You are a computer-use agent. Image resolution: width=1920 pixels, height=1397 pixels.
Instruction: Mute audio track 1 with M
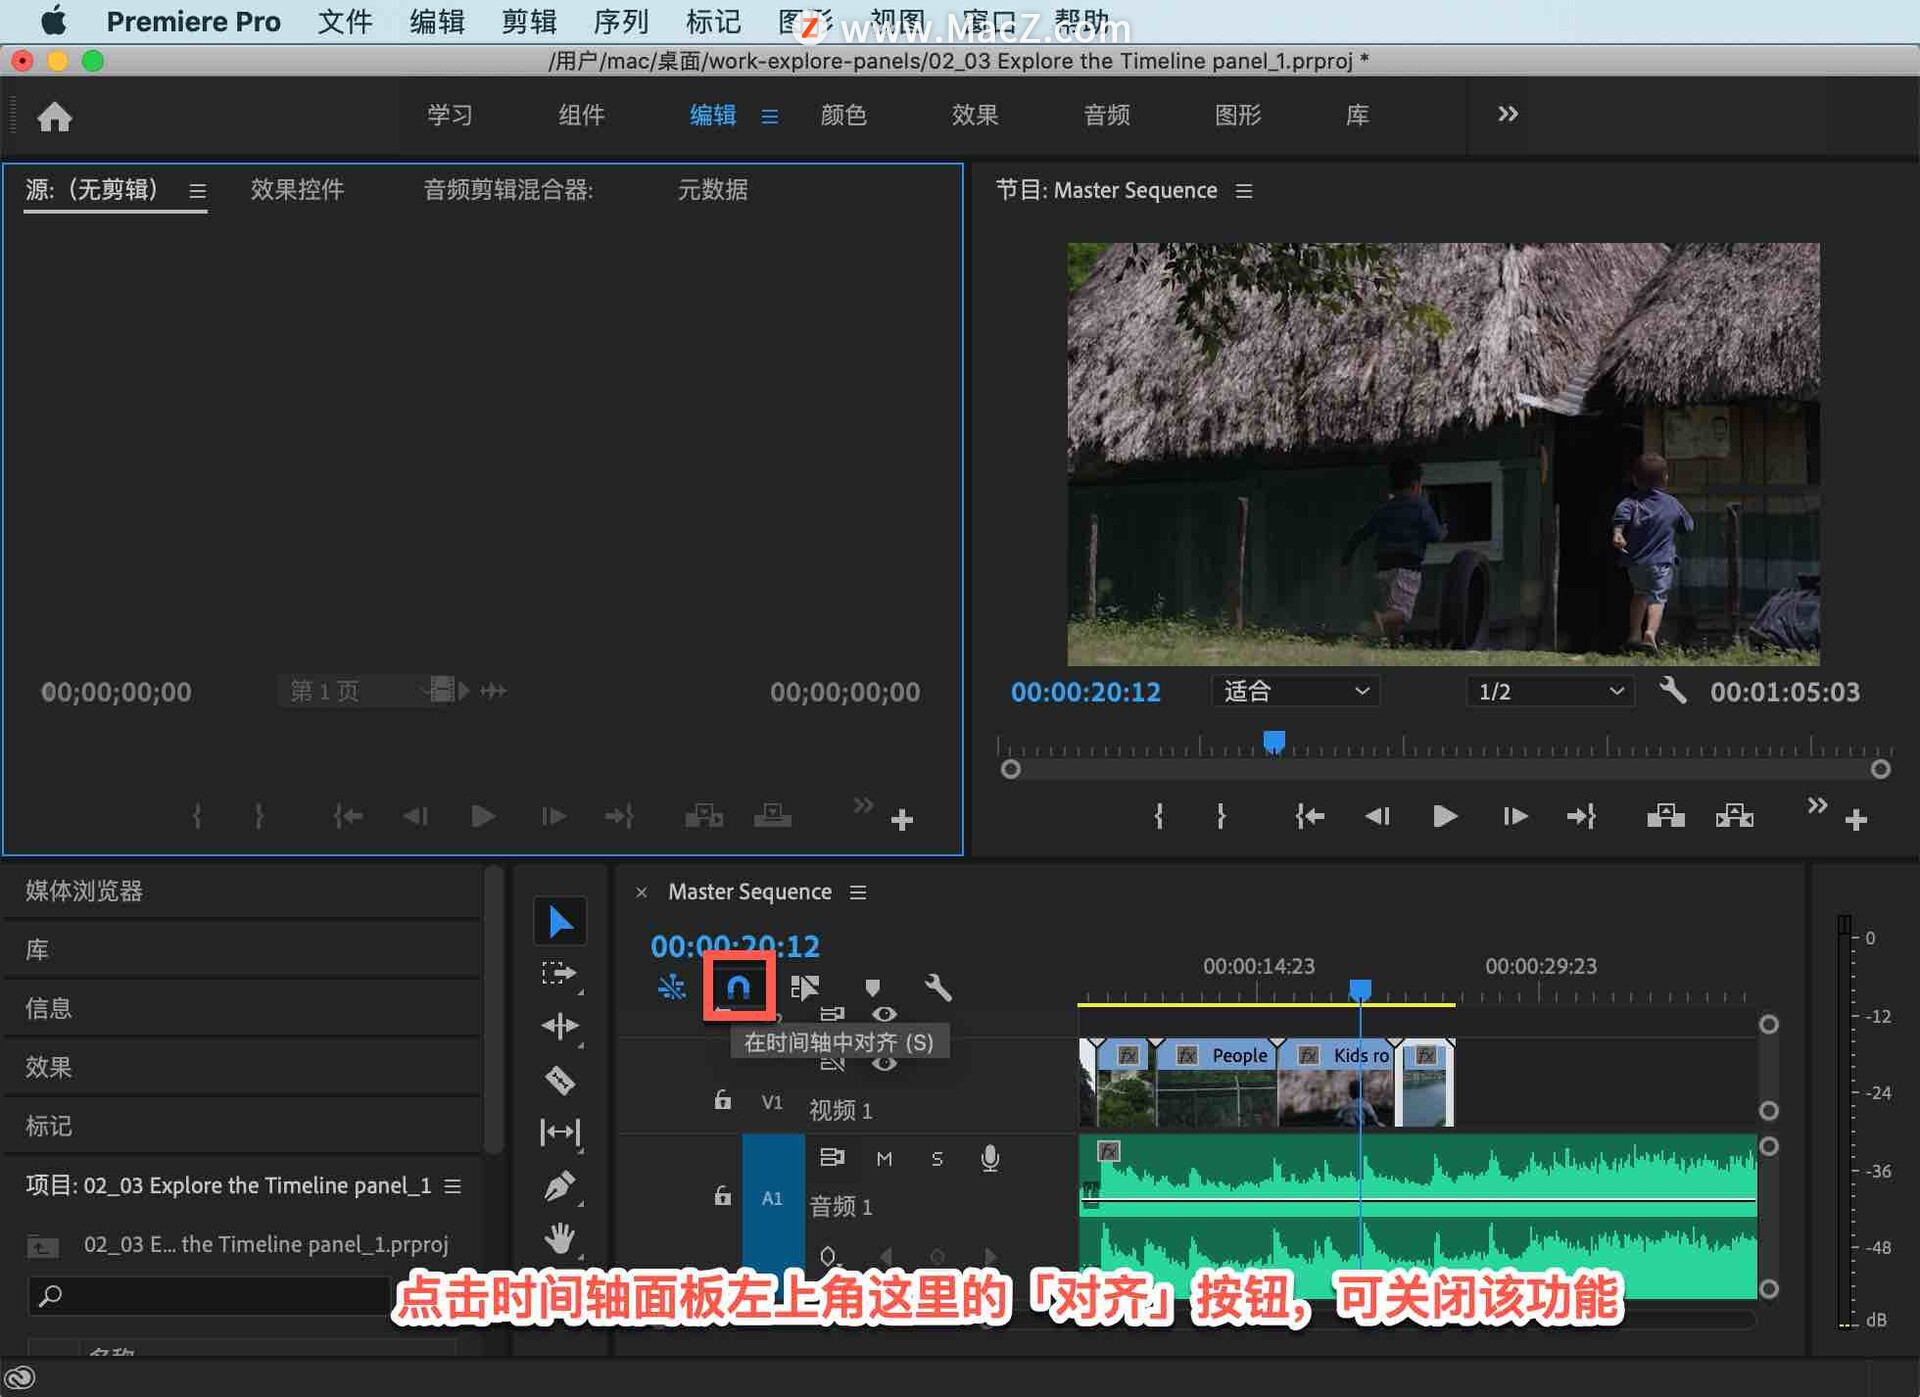[884, 1158]
